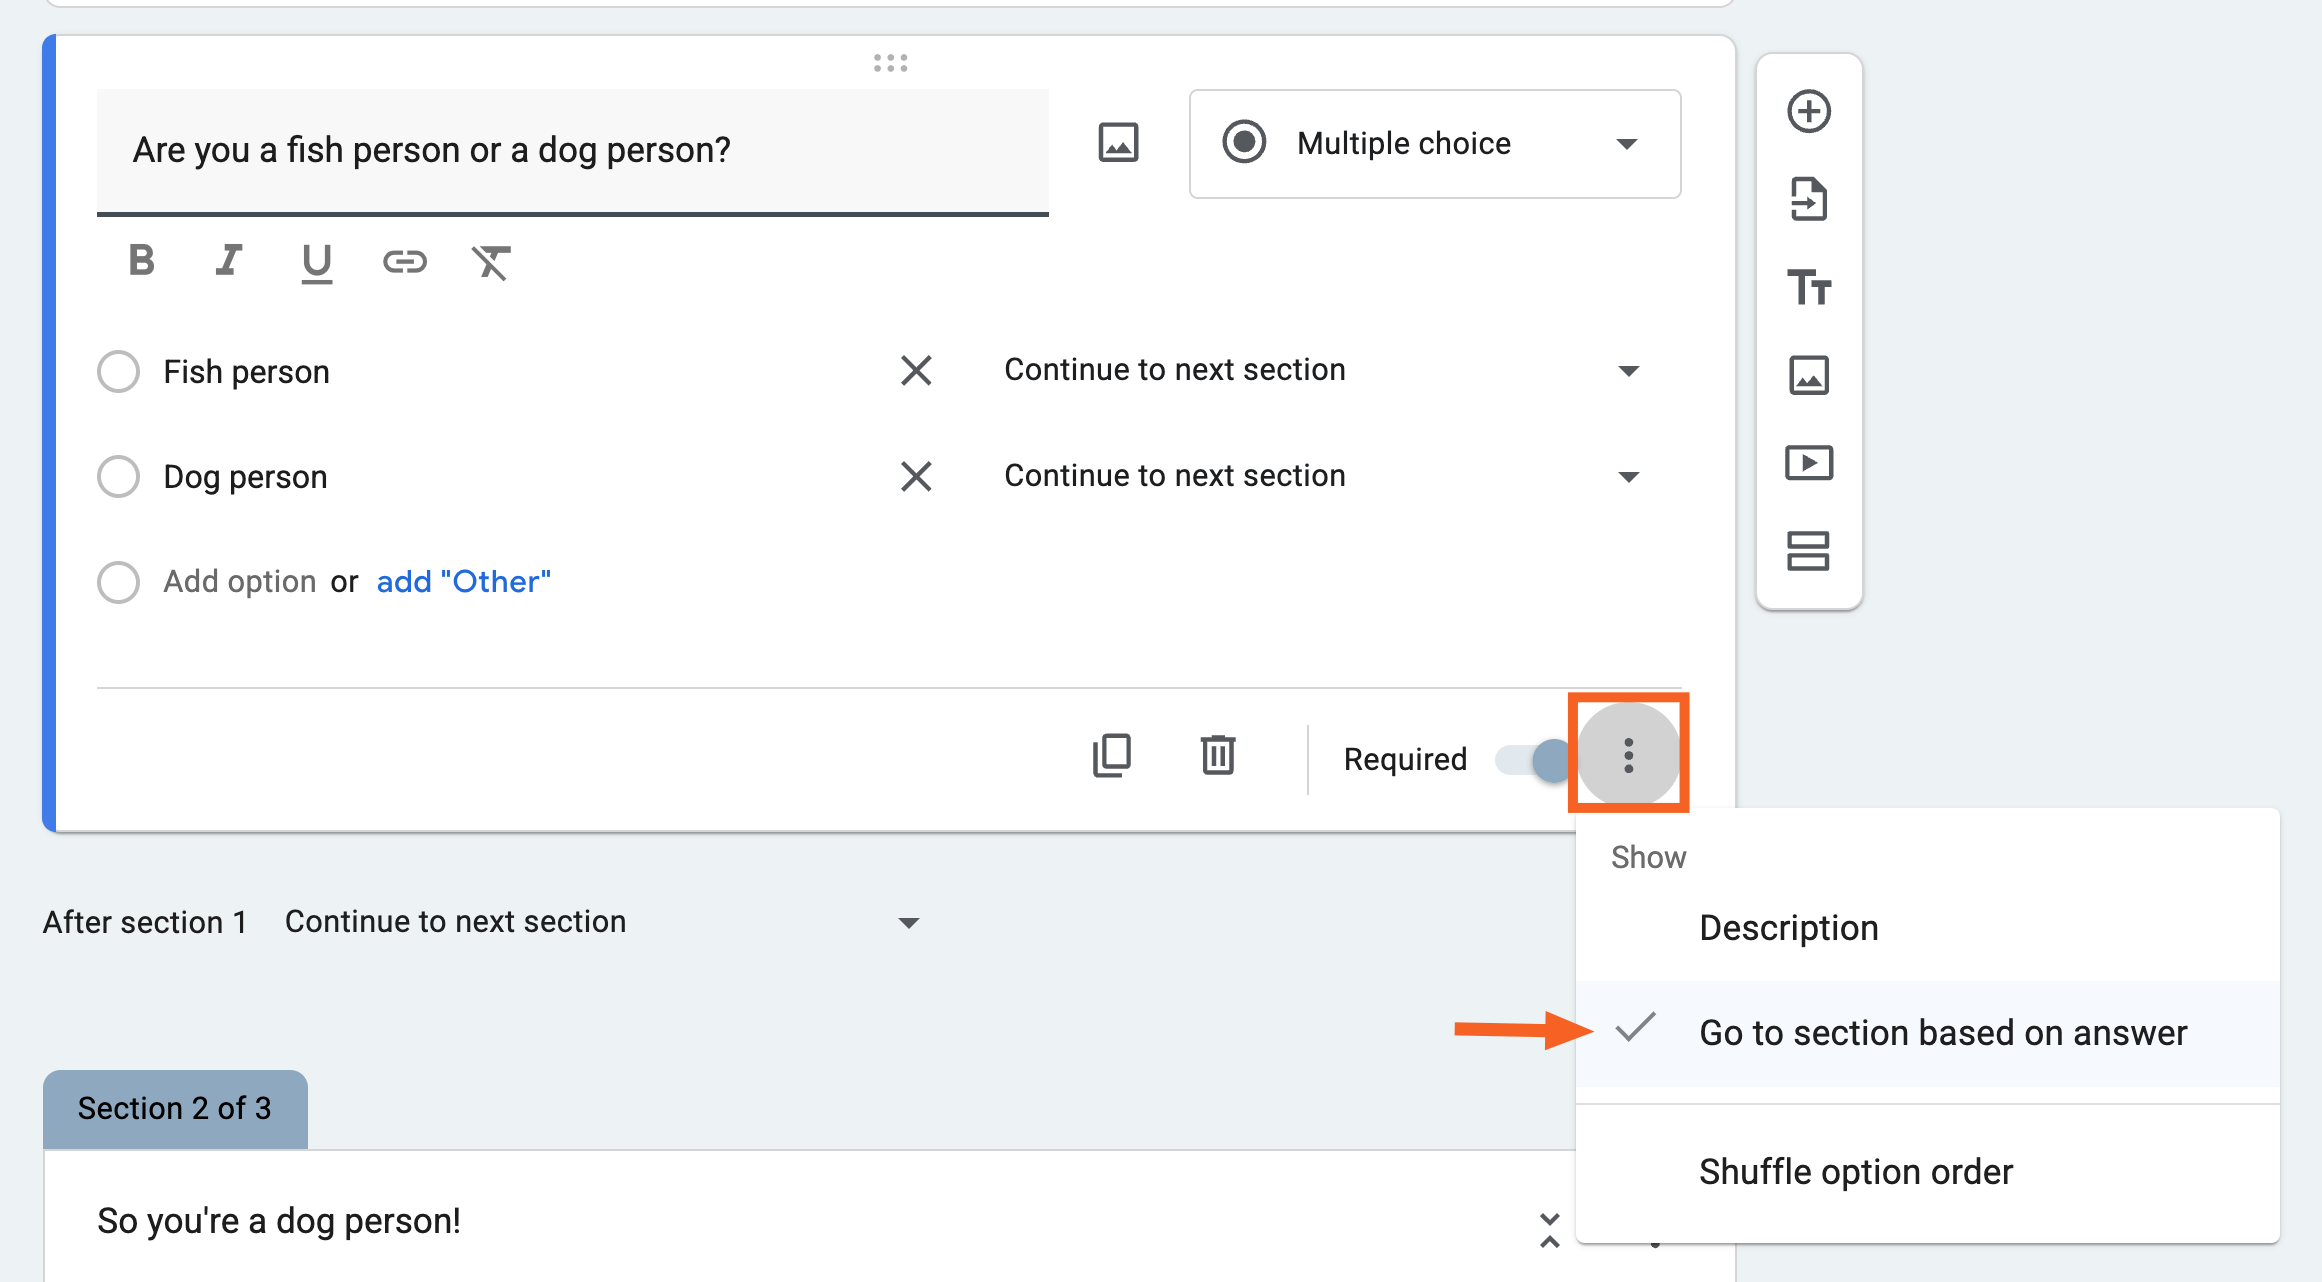The height and width of the screenshot is (1282, 2322).
Task: Apply italic formatting to question text
Action: point(229,260)
